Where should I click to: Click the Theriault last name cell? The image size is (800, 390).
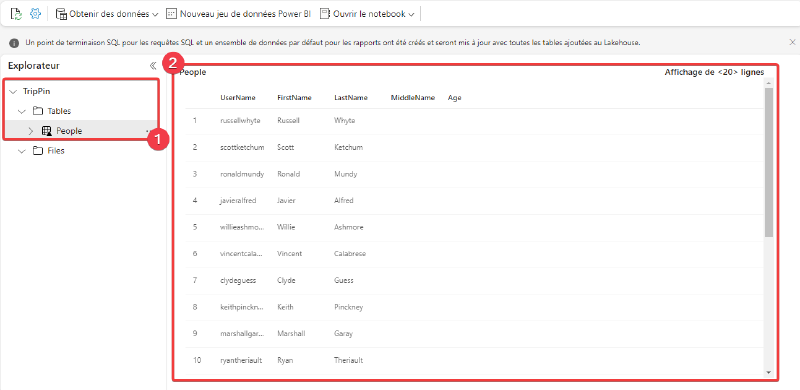pyautogui.click(x=349, y=360)
